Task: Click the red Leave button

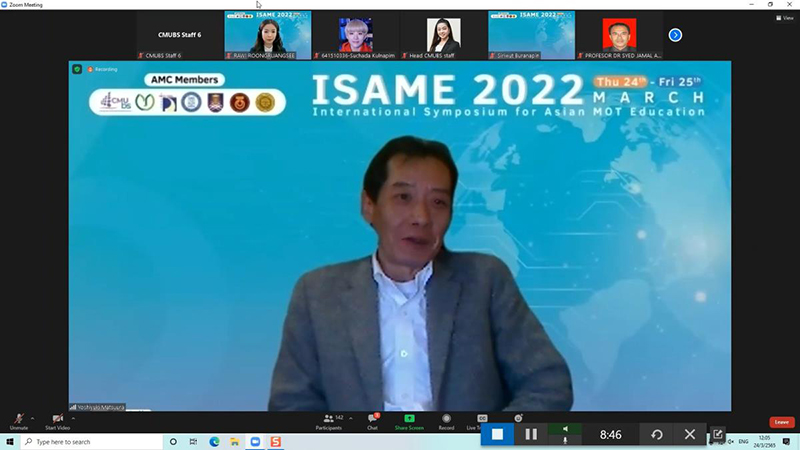Action: click(782, 422)
